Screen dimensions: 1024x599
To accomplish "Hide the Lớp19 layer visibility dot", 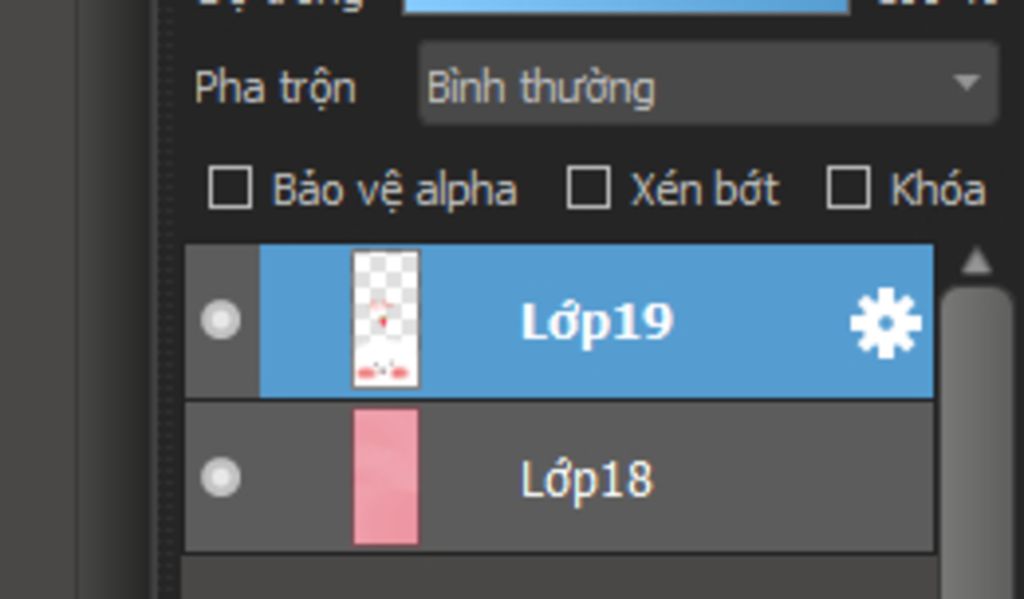I will [221, 320].
